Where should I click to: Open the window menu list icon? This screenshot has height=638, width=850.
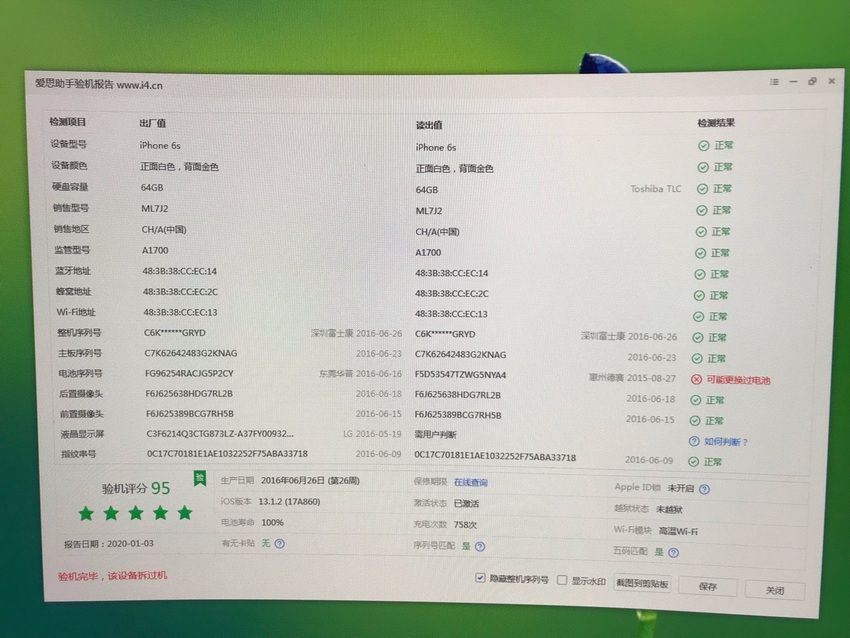[774, 82]
